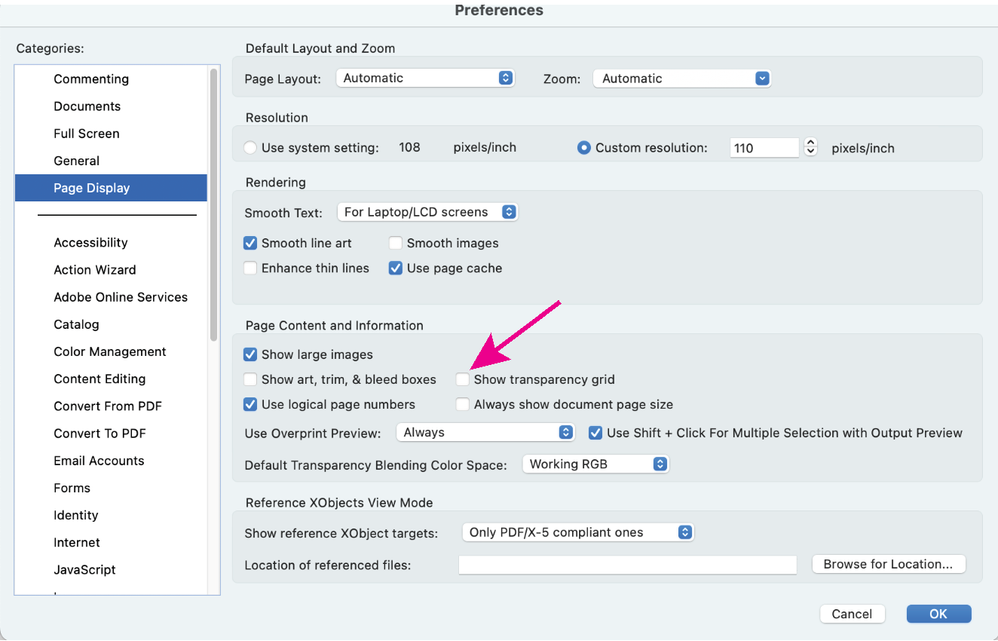Select the Convert To PDF category
This screenshot has height=641, width=998.
[99, 433]
